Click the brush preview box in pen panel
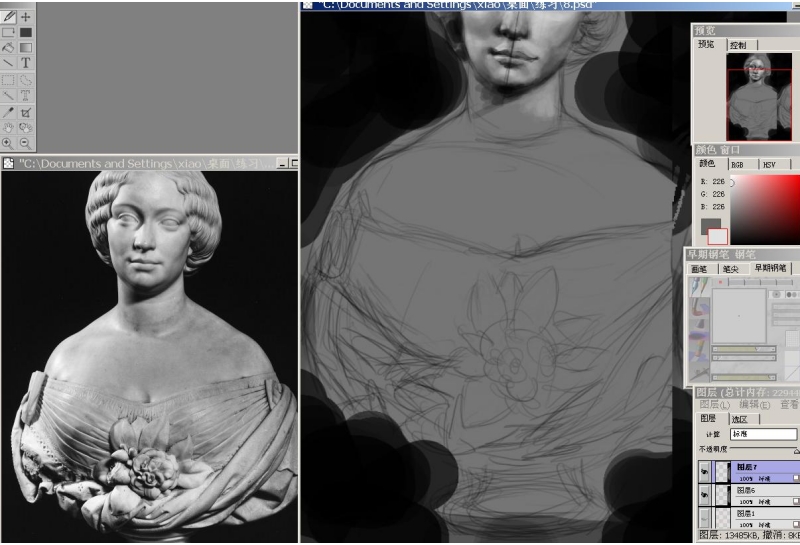The width and height of the screenshot is (800, 545). click(x=739, y=316)
